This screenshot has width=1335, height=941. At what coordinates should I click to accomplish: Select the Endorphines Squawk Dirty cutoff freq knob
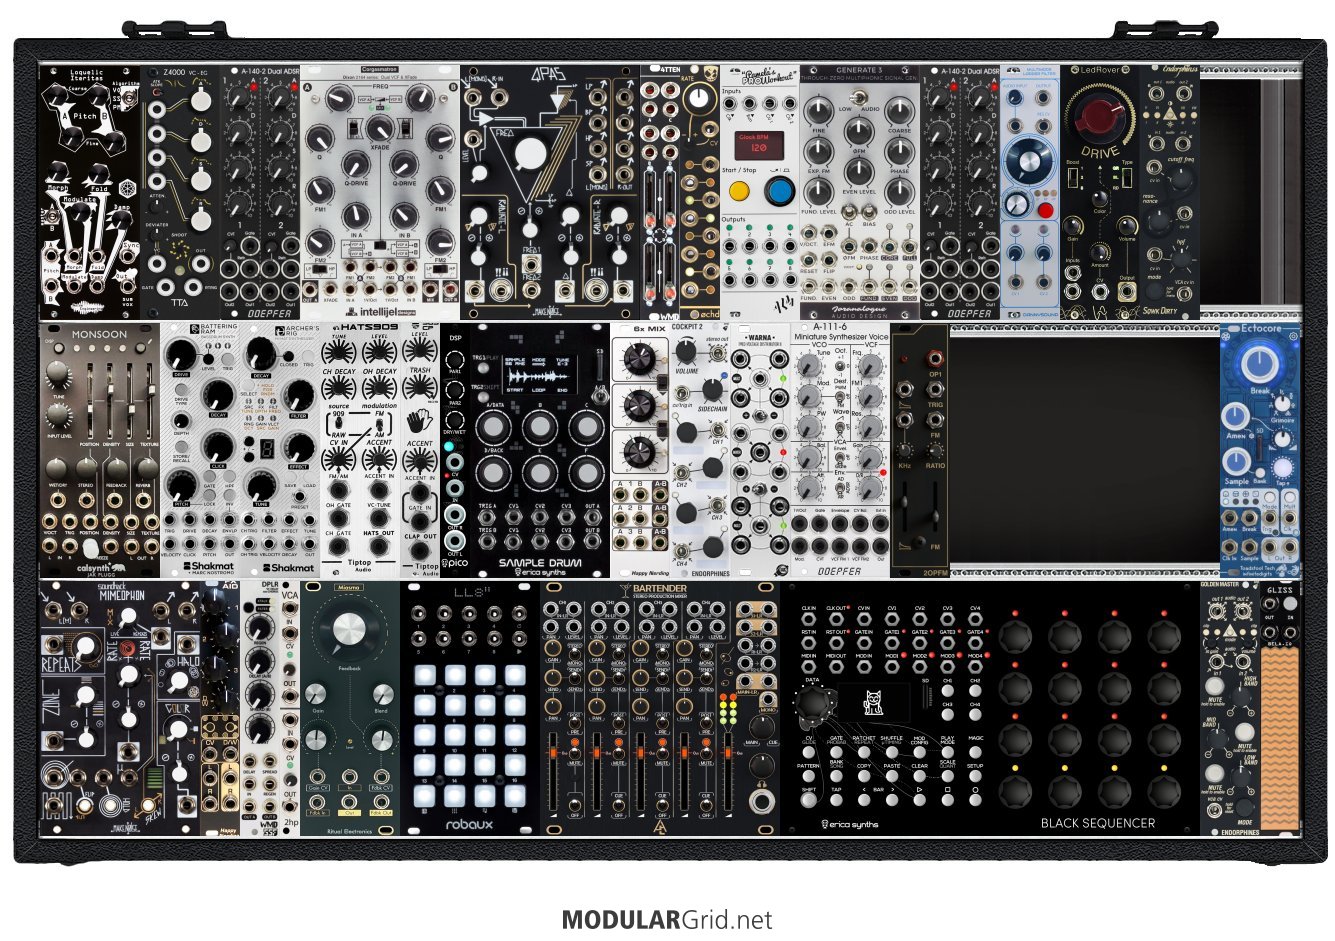coord(1183,180)
